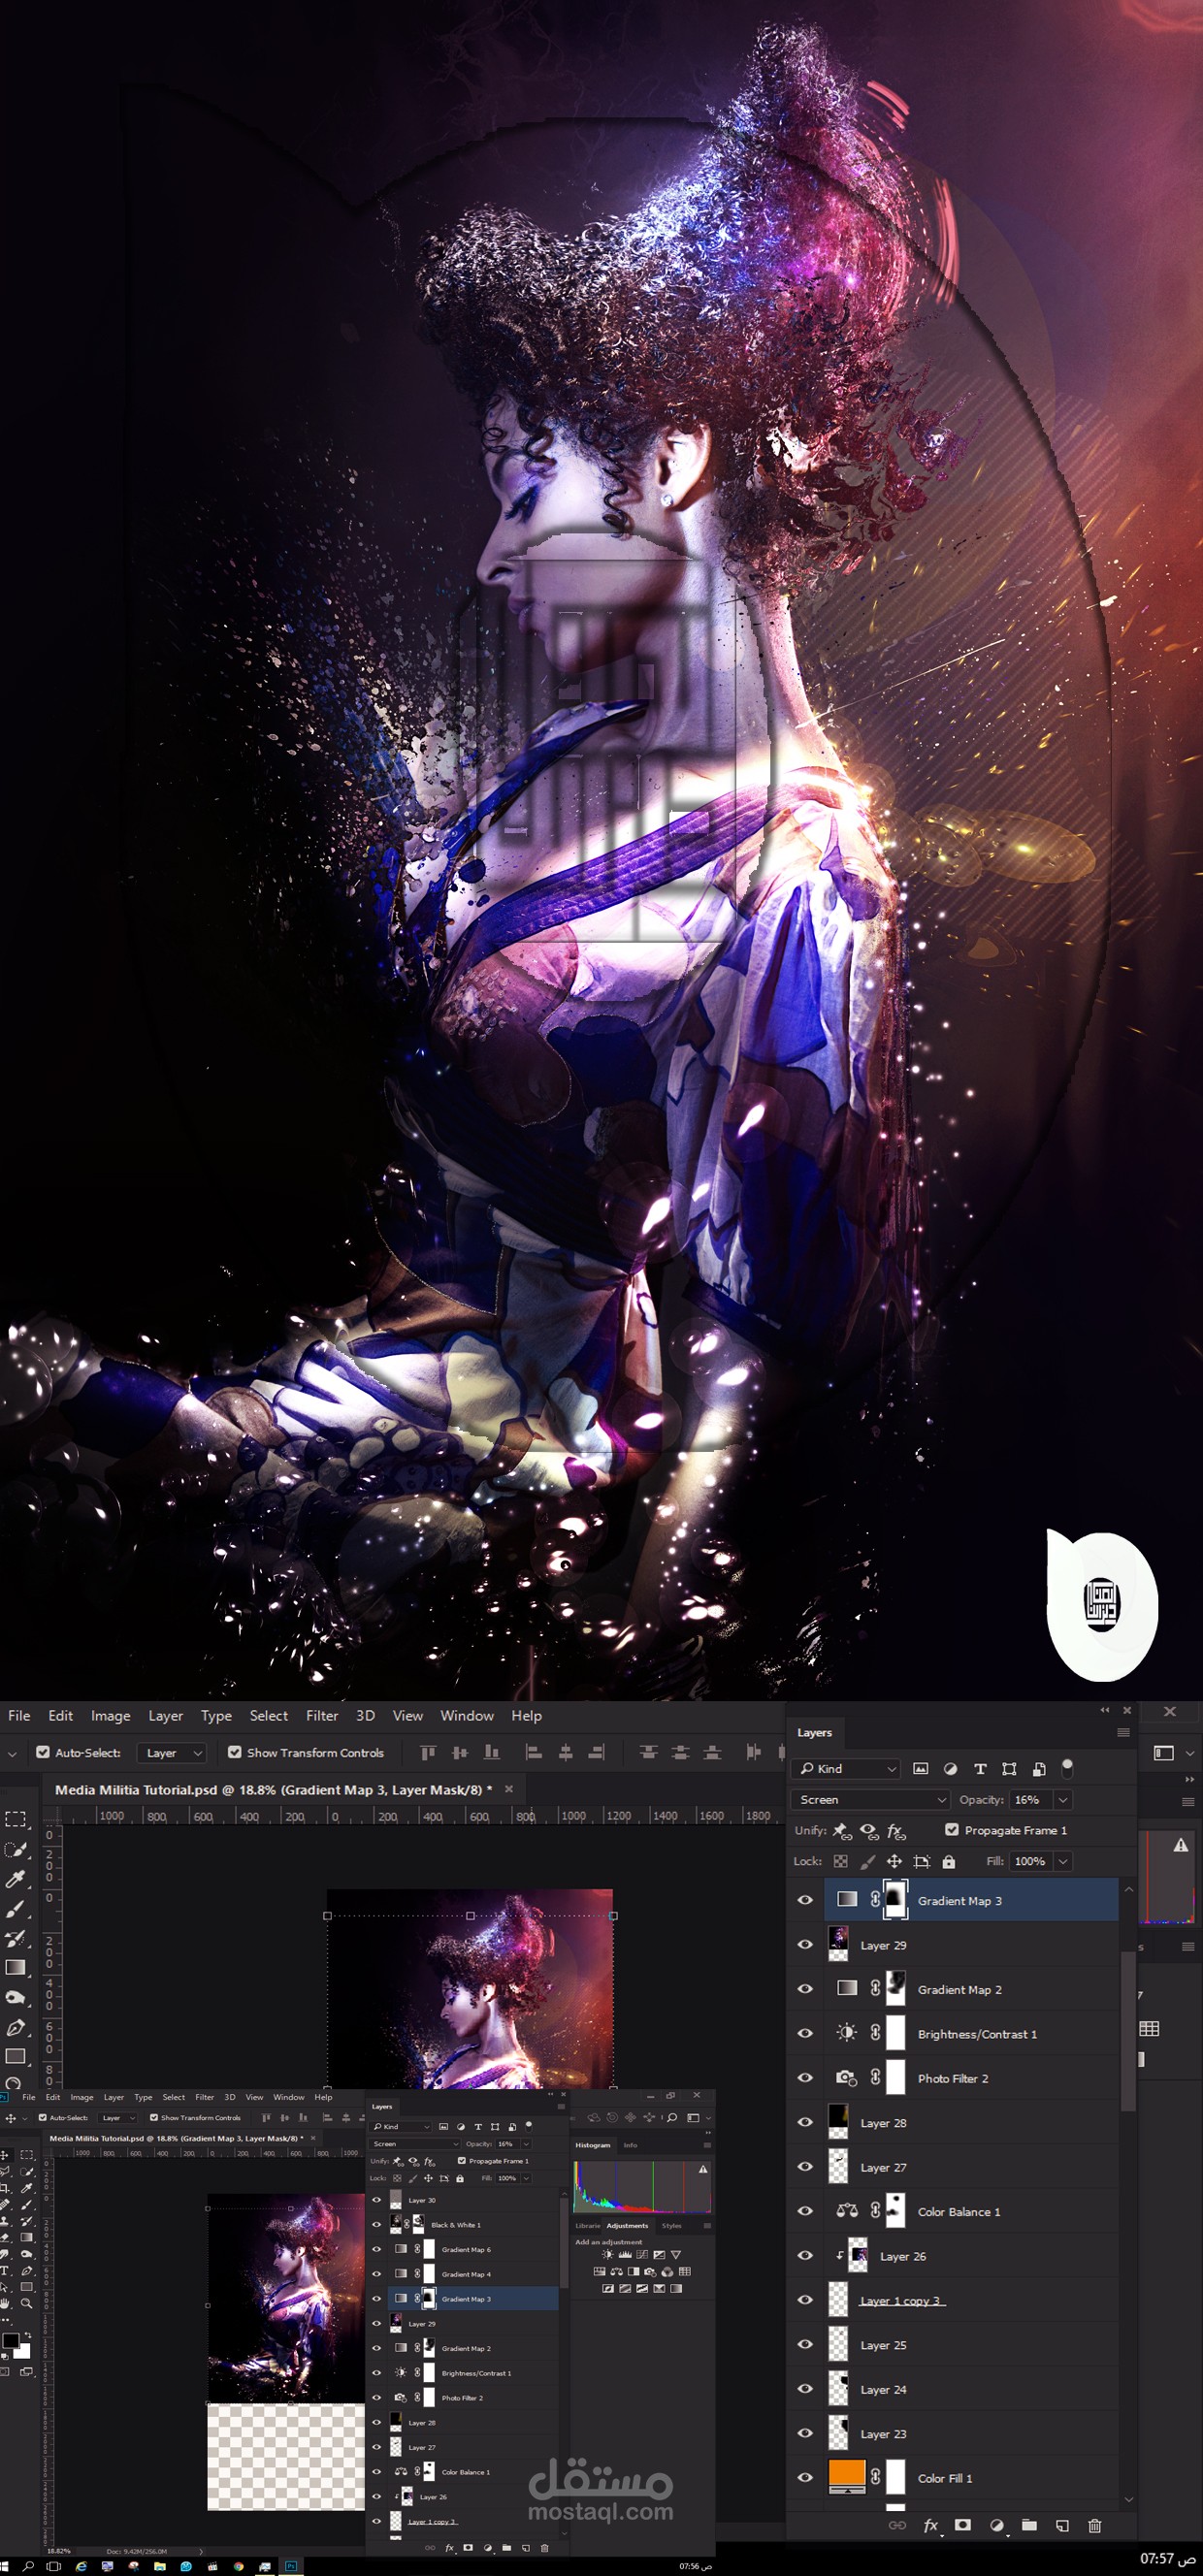Open the Kind filter dropdown
Screen dimensions: 1203x2576
point(846,1769)
